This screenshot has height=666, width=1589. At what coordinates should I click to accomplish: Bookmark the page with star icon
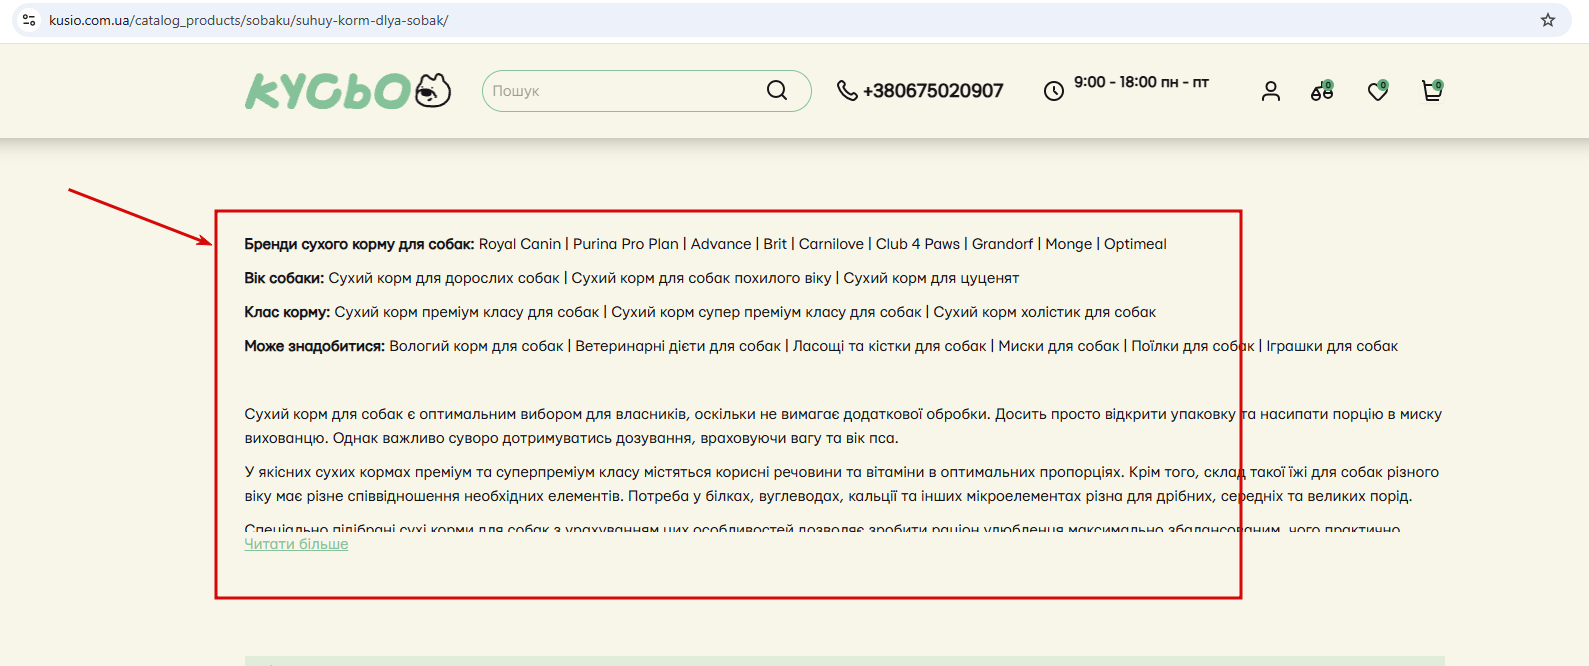1548,20
